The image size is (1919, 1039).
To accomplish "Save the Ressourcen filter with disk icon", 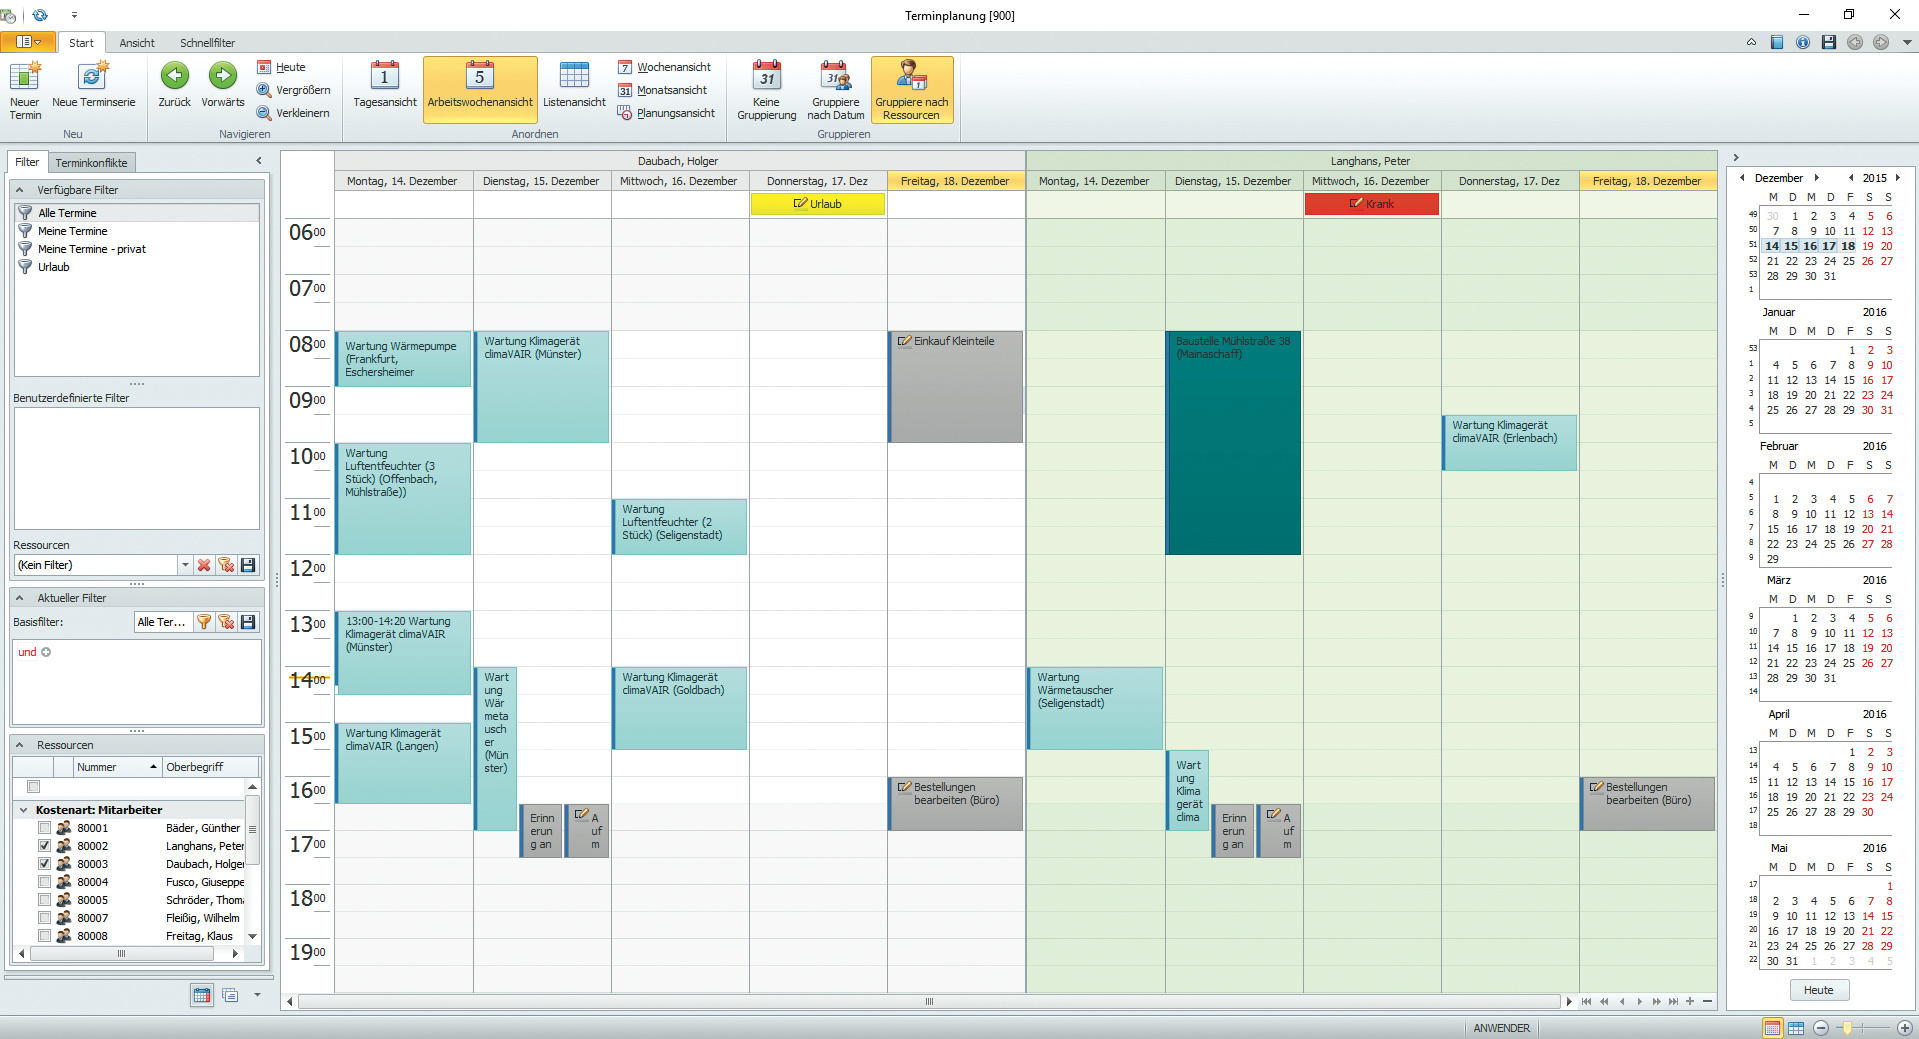I will pos(248,565).
